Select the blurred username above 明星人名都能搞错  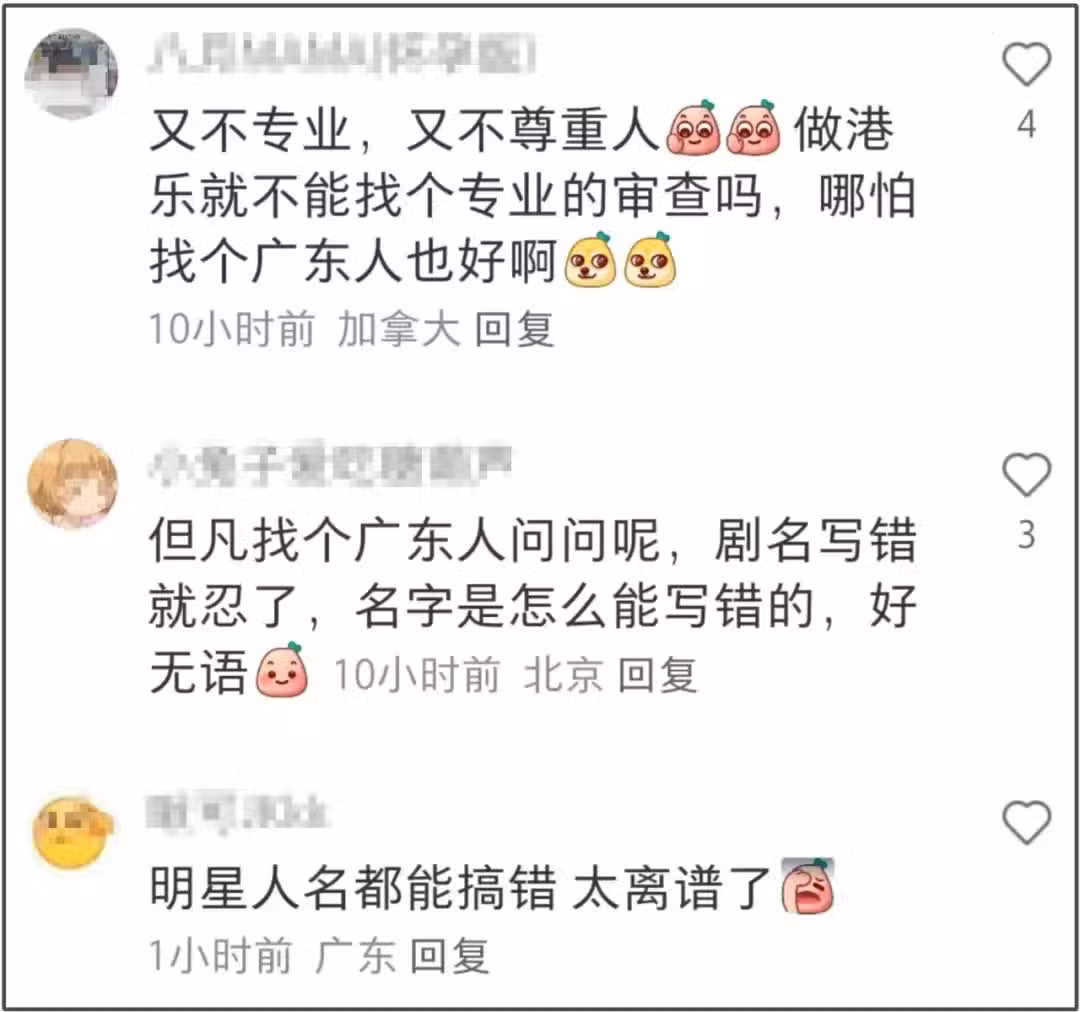238,812
